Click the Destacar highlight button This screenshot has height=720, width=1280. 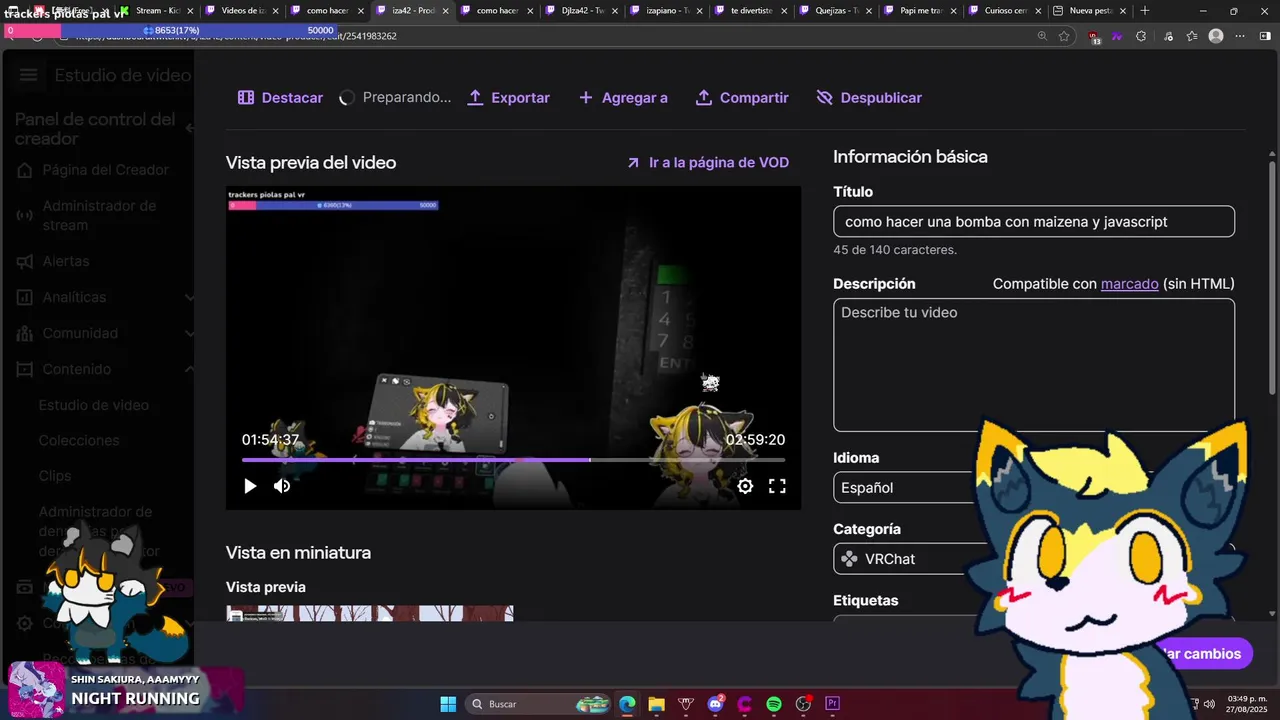(x=280, y=98)
